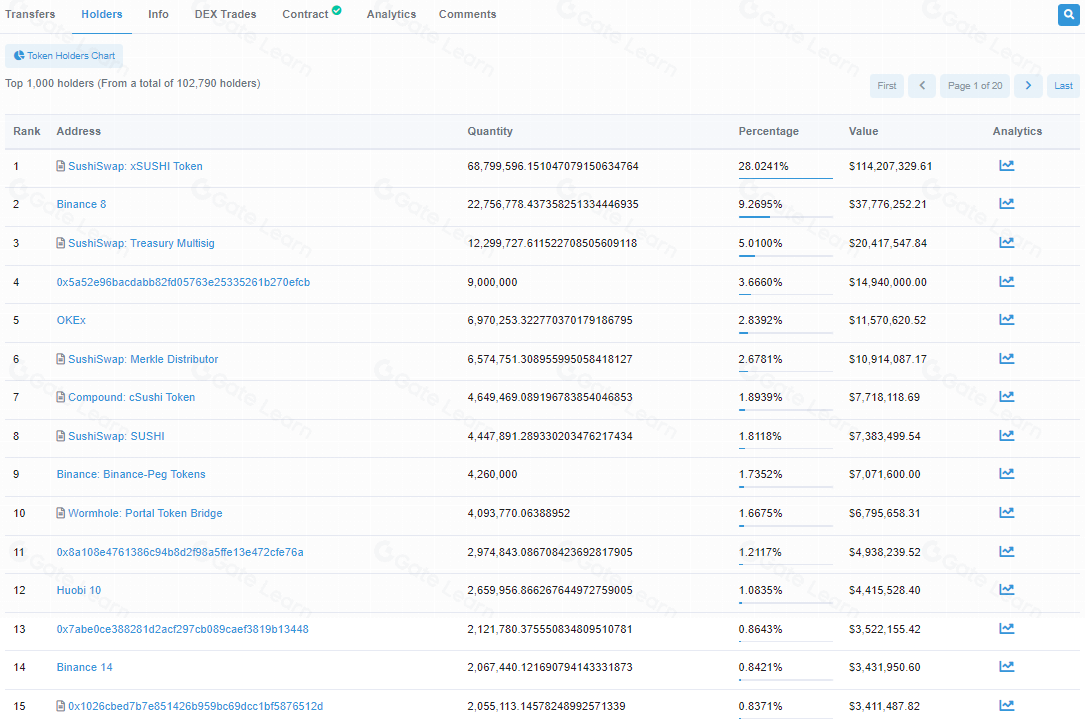Image resolution: width=1085 pixels, height=727 pixels.
Task: Select the Comments tab
Action: pyautogui.click(x=467, y=14)
